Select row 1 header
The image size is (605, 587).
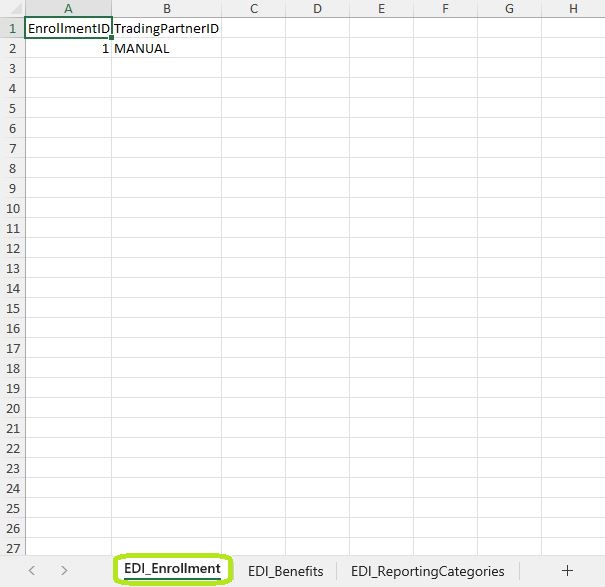[x=13, y=28]
